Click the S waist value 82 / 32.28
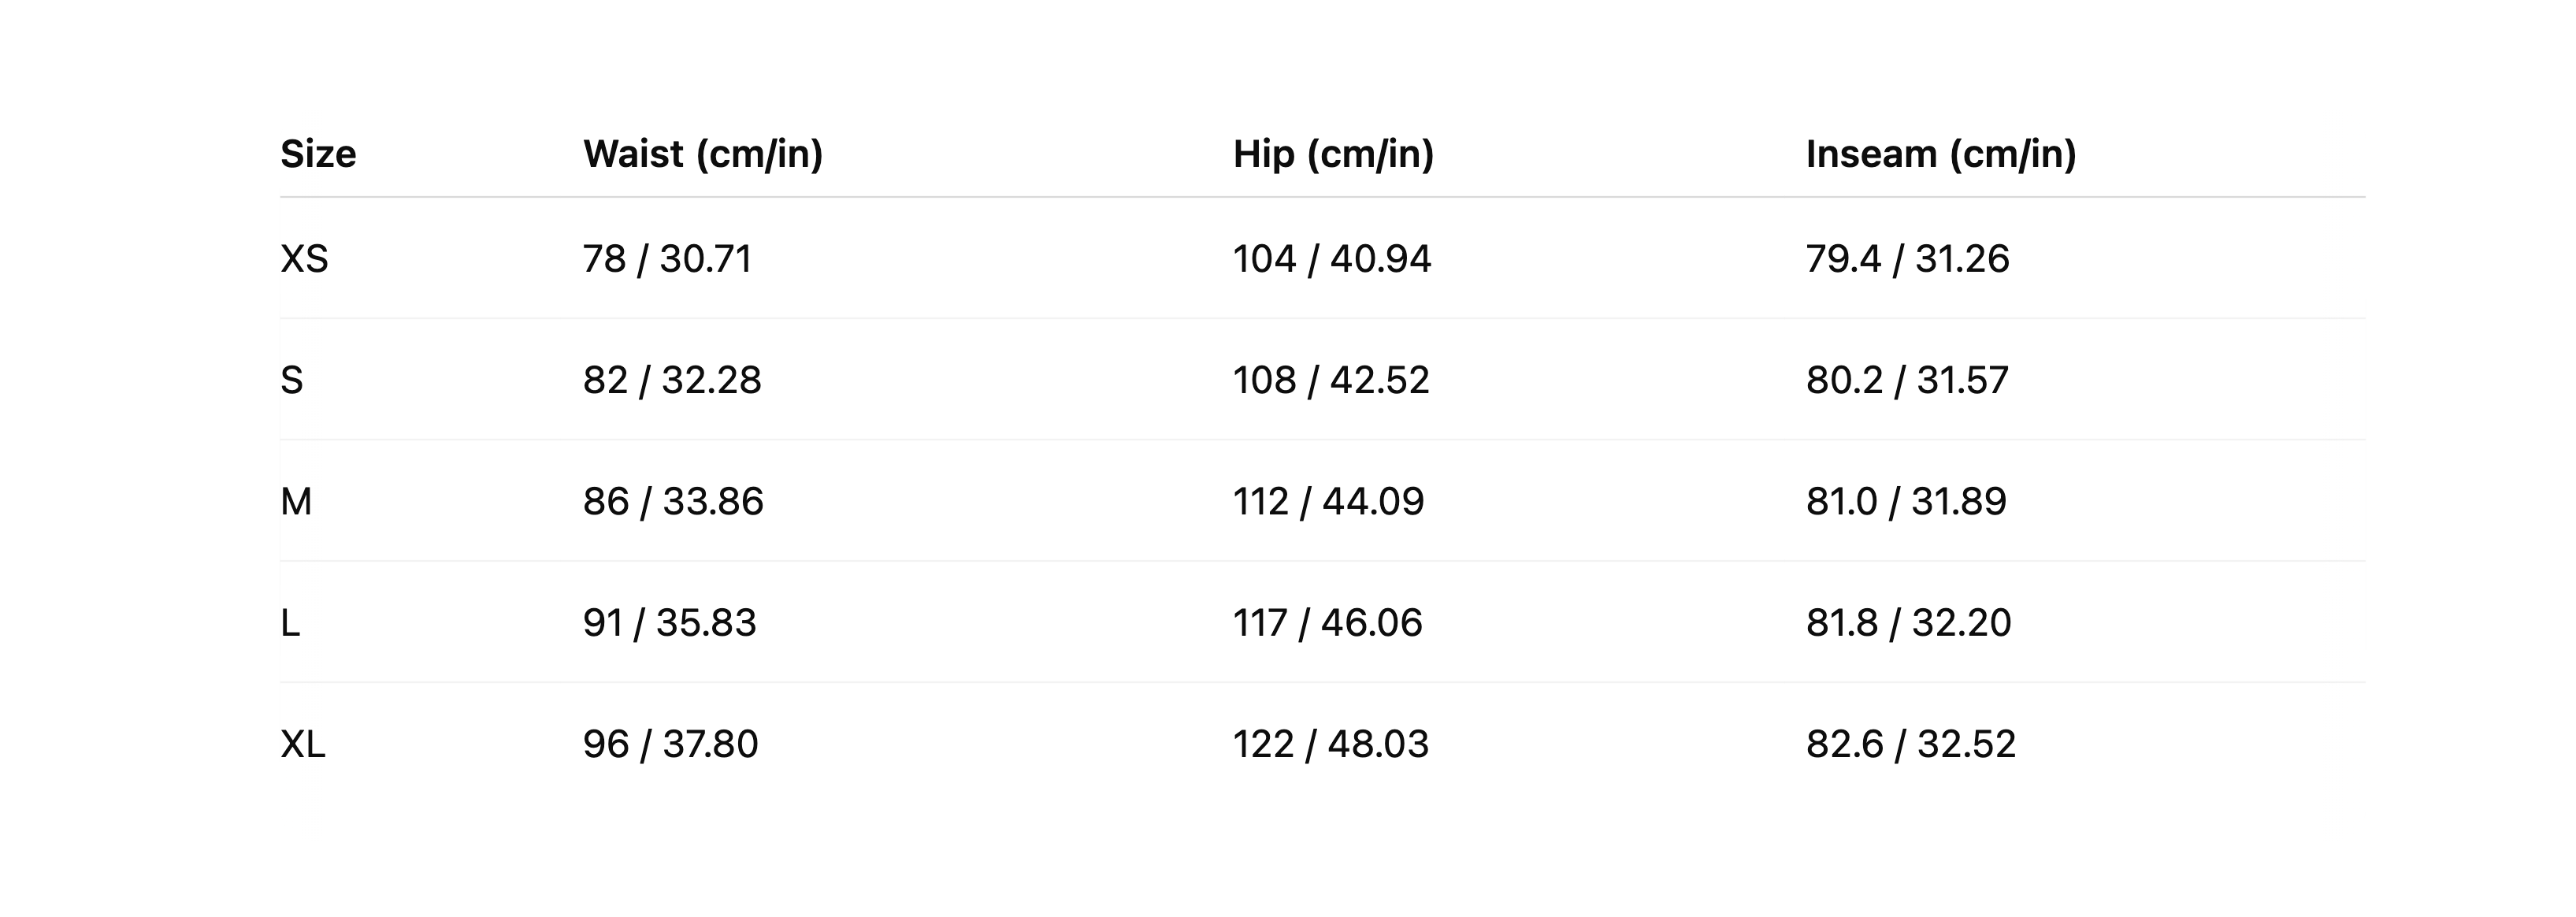Viewport: 2576px width, 917px height. pyautogui.click(x=672, y=380)
